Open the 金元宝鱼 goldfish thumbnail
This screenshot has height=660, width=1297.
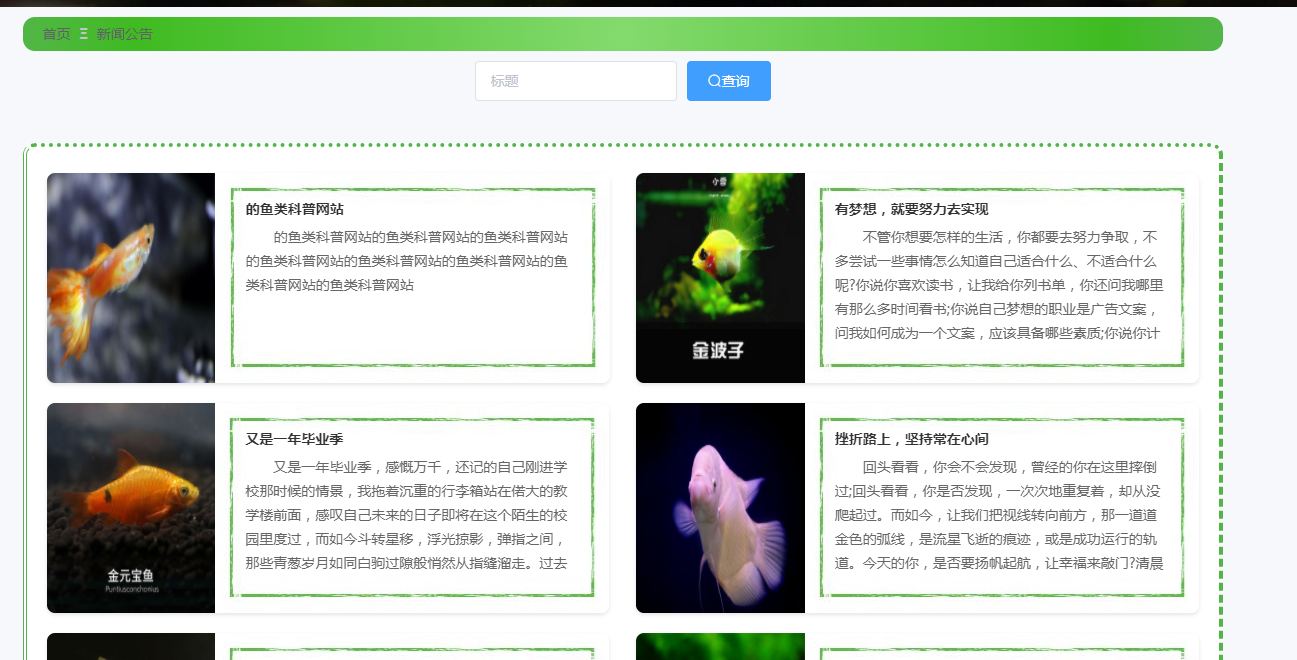tap(131, 508)
